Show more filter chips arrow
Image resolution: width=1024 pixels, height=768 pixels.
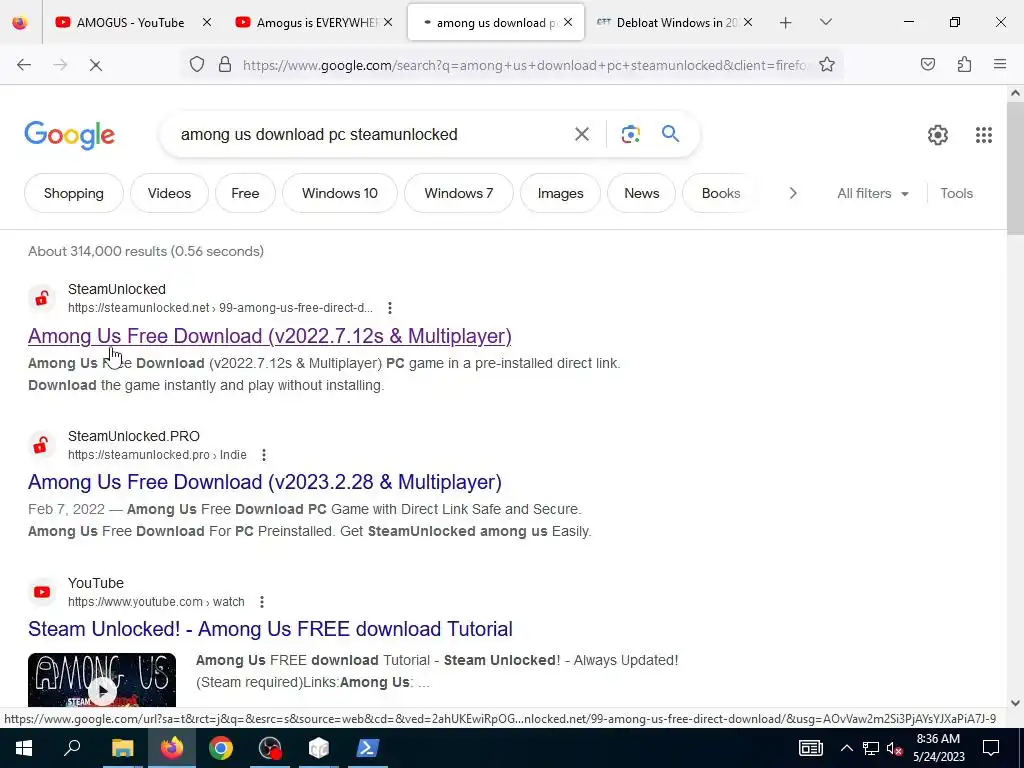pos(793,193)
